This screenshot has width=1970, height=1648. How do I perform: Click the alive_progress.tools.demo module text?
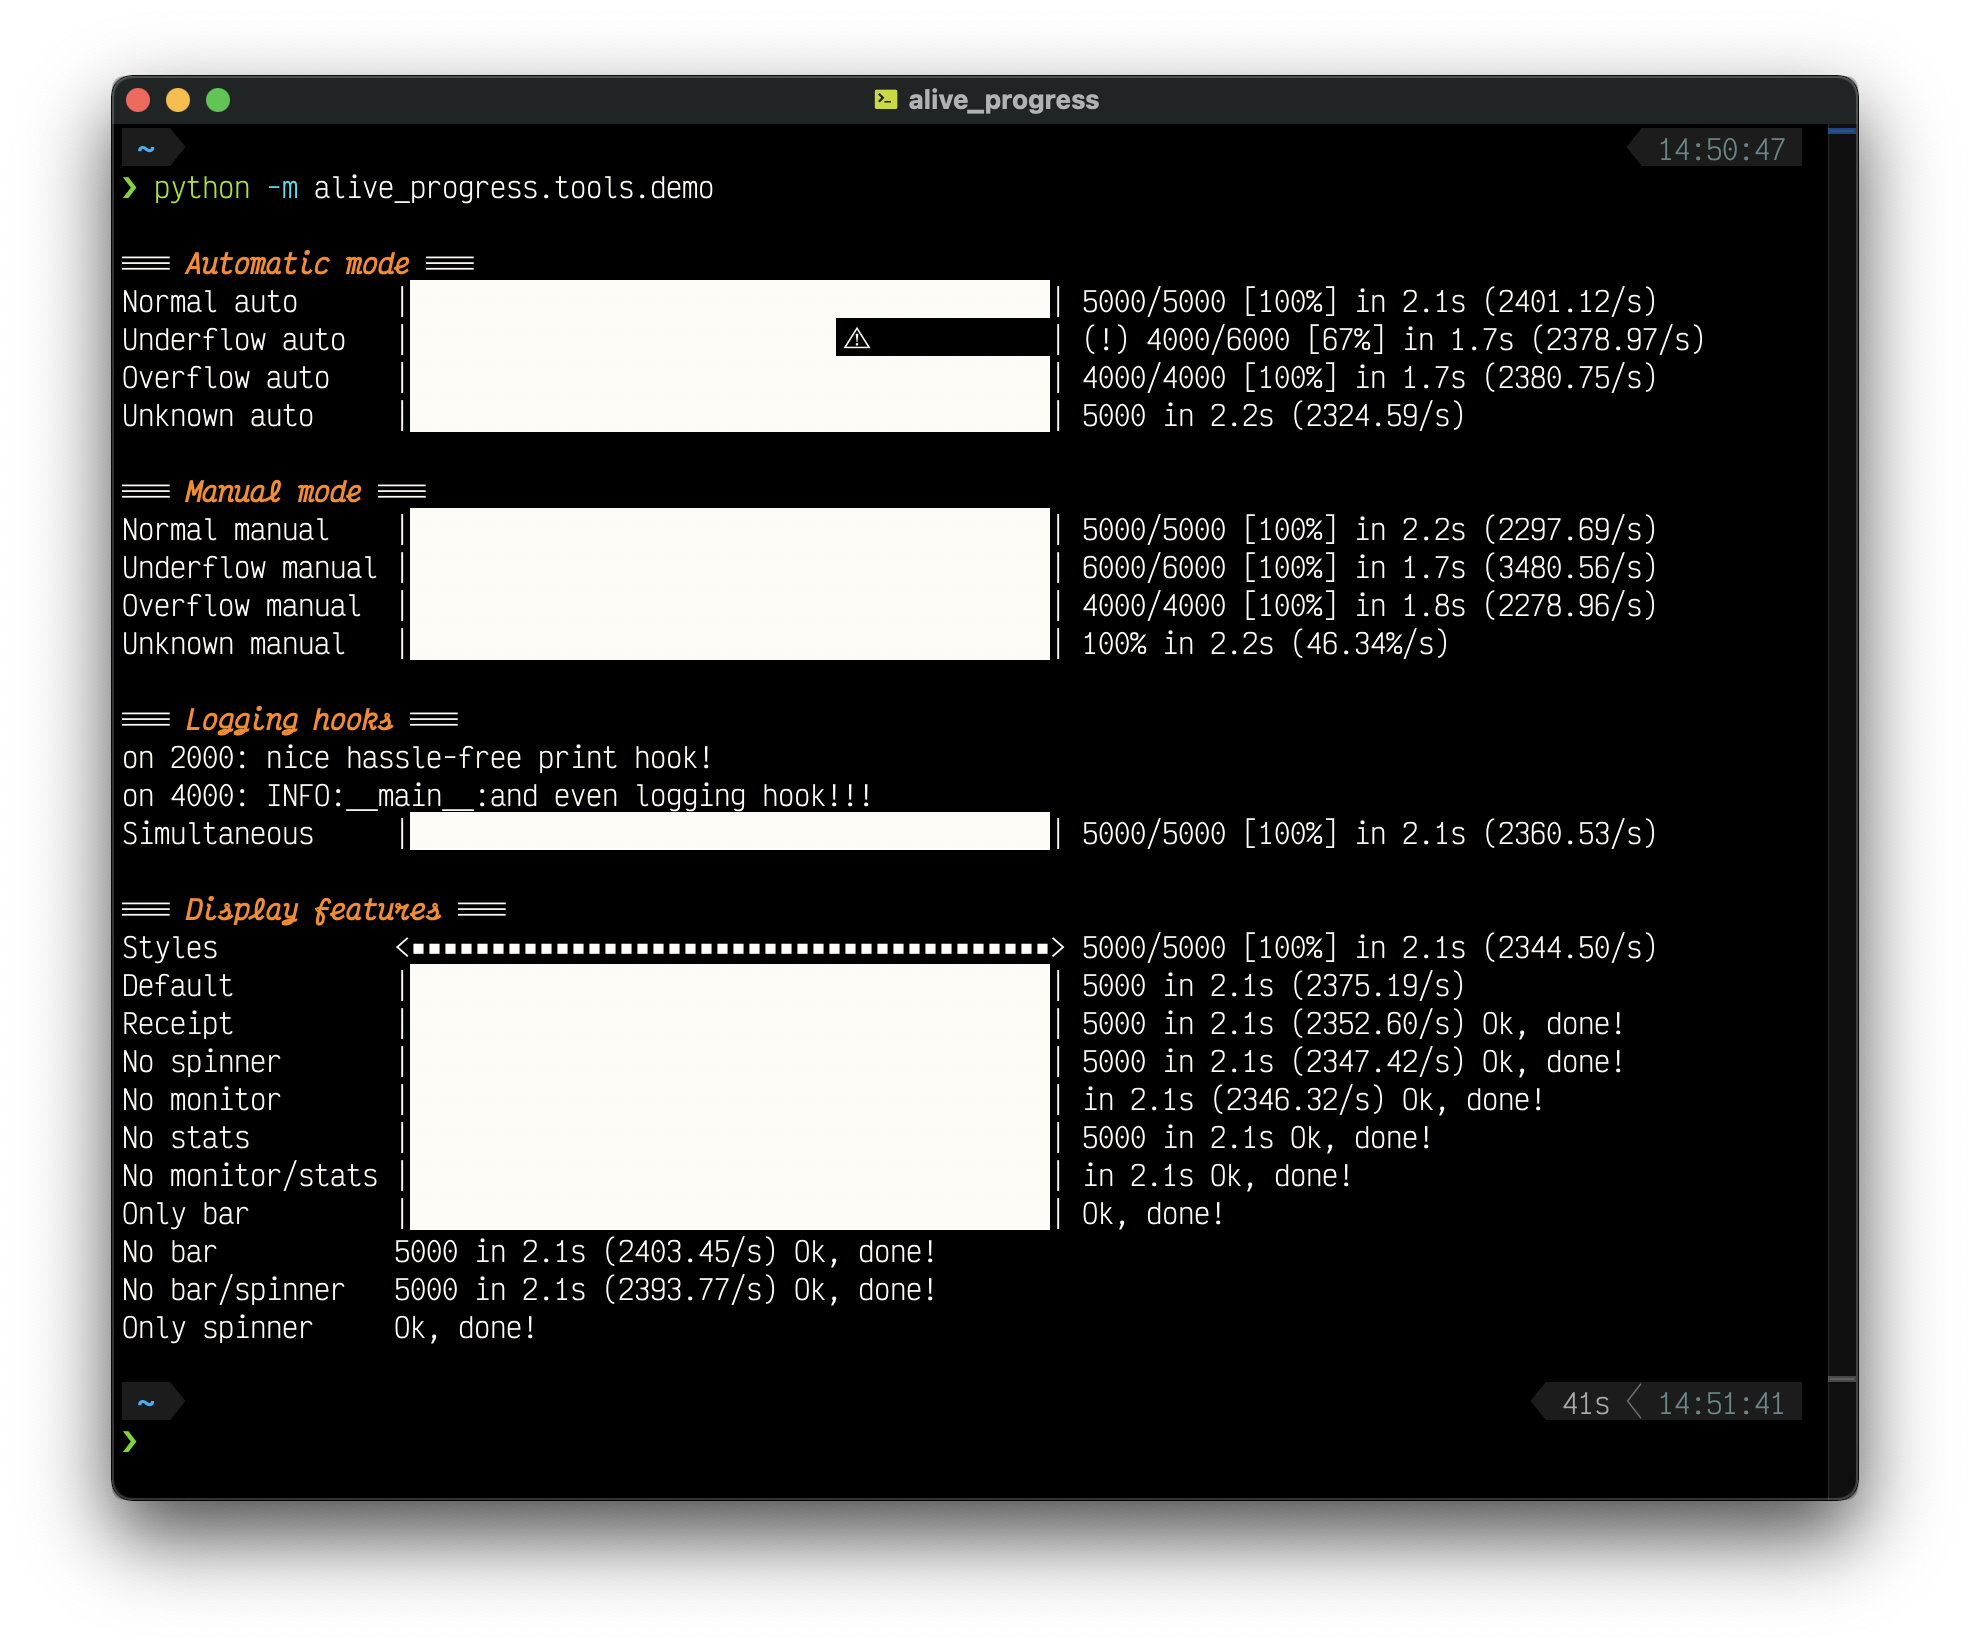point(513,188)
